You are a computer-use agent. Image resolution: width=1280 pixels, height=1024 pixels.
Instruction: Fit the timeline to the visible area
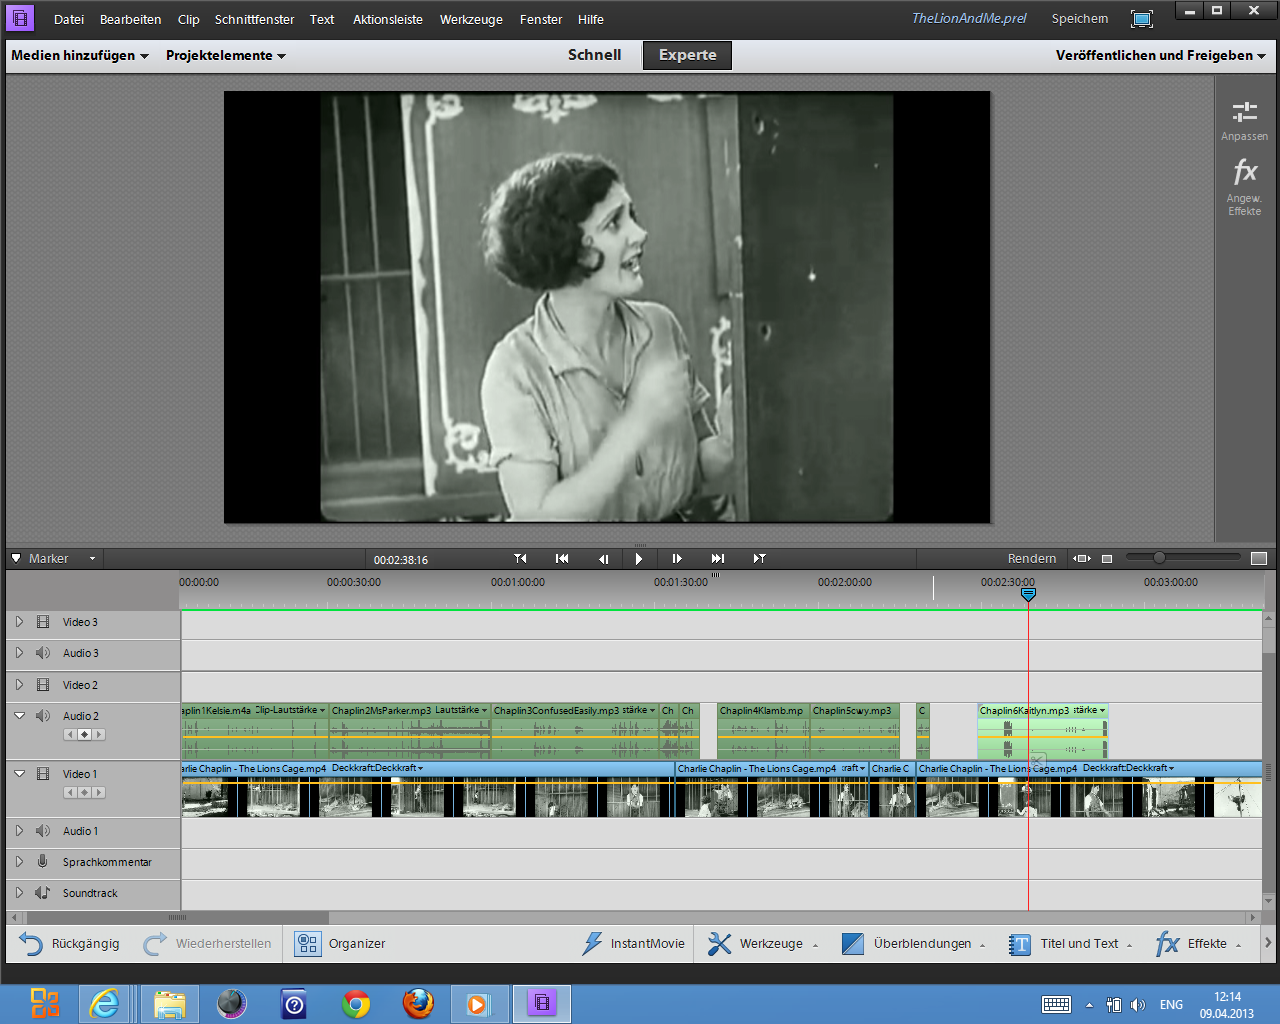pos(1082,559)
